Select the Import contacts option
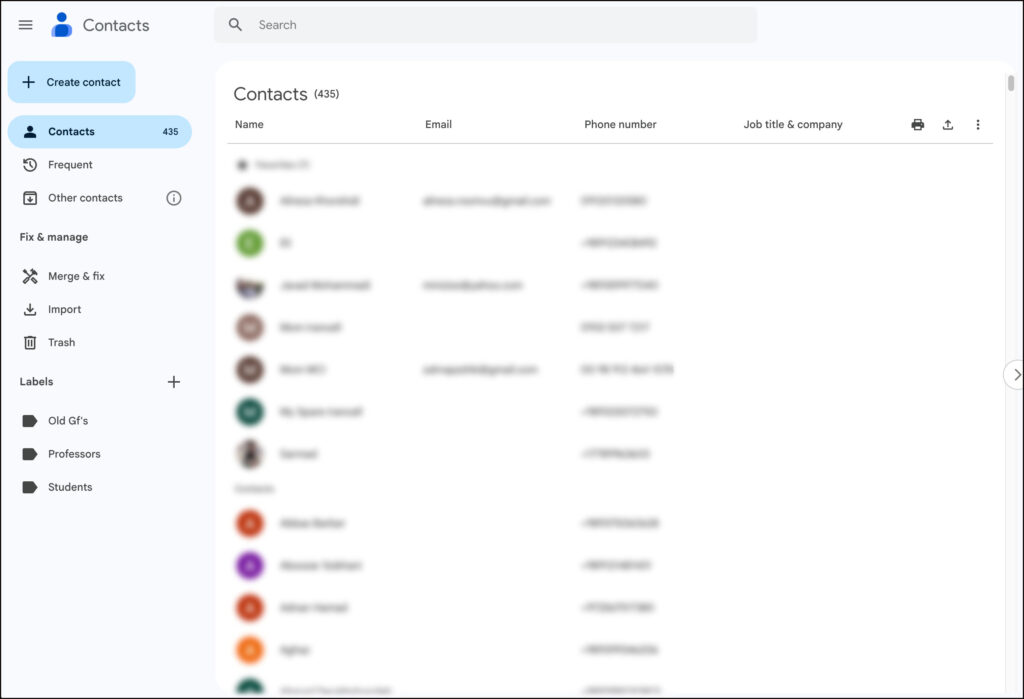This screenshot has width=1024, height=699. 68,309
